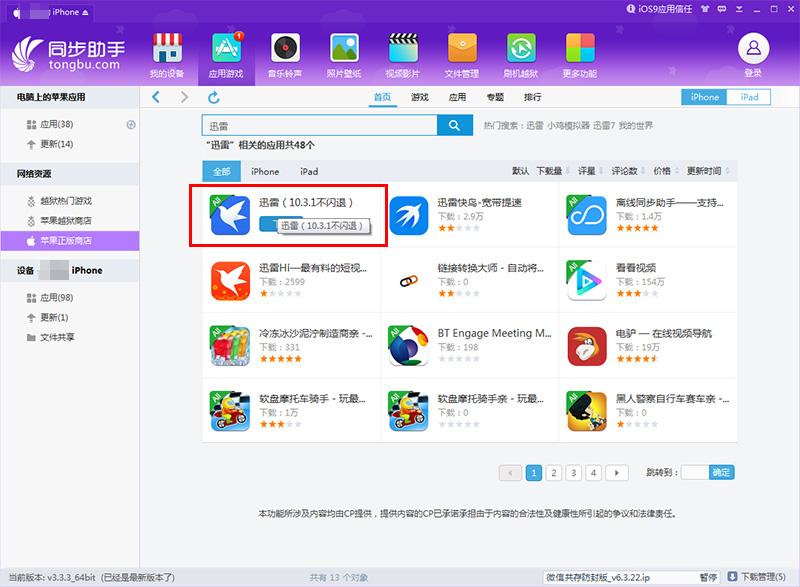This screenshot has height=587, width=800.
Task: Click the 迅雷快鸟 app icon
Action: pos(408,215)
